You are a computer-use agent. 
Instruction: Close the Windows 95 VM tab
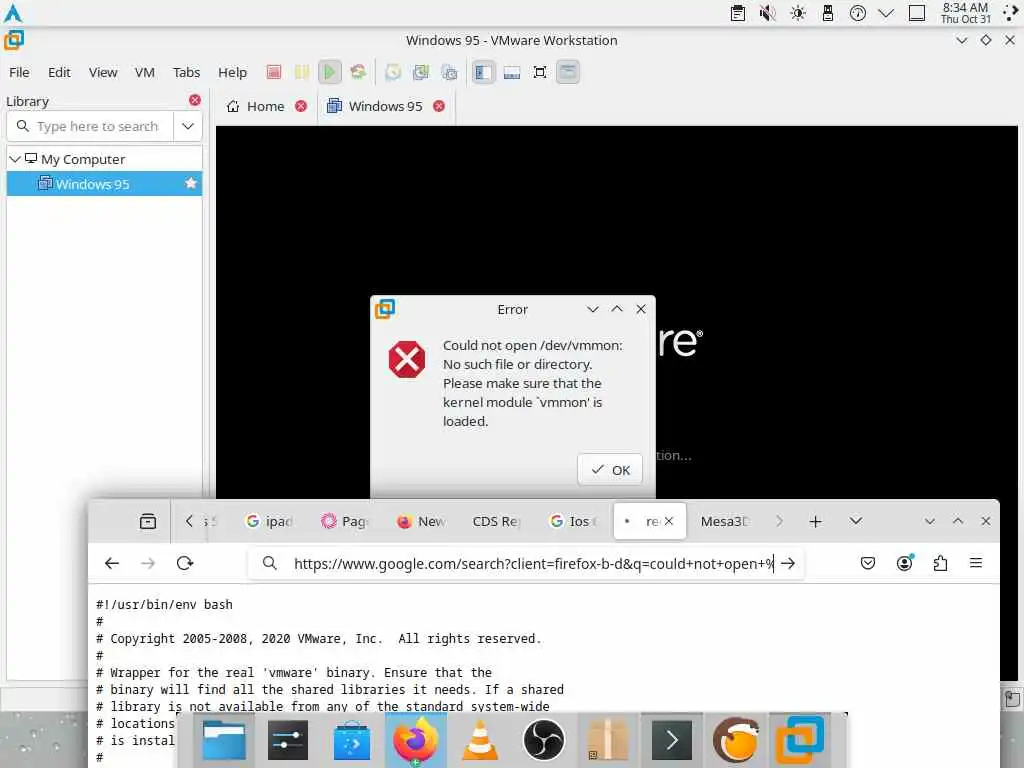pos(439,106)
